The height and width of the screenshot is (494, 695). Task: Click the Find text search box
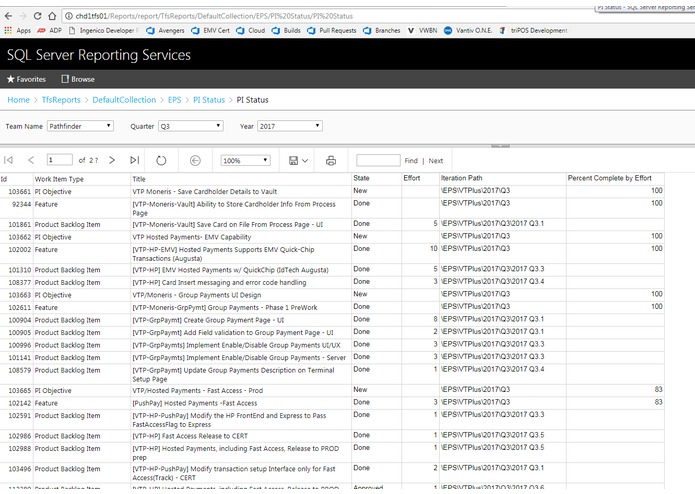pos(378,160)
